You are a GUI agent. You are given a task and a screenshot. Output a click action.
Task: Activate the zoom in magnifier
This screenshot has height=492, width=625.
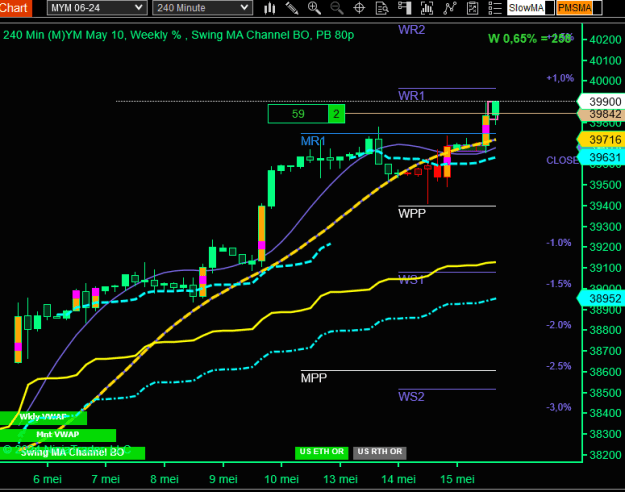tap(314, 8)
